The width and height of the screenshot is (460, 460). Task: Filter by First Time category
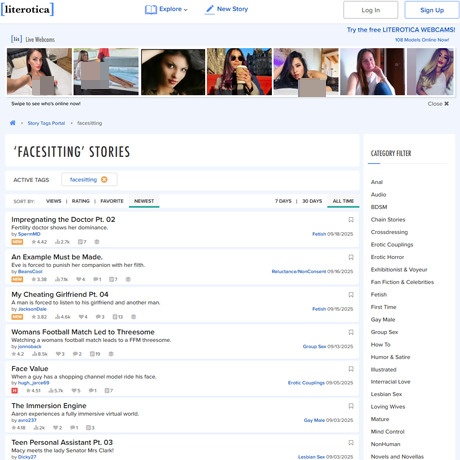(383, 307)
